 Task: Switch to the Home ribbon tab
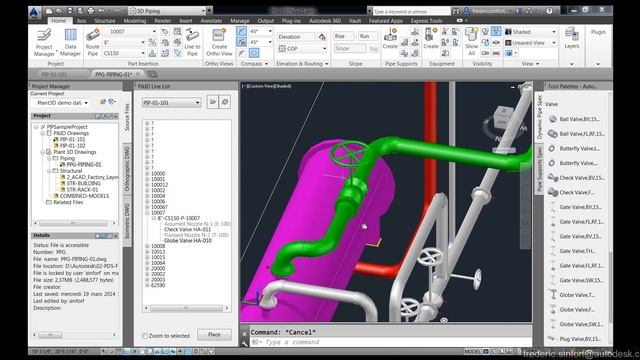coord(58,20)
